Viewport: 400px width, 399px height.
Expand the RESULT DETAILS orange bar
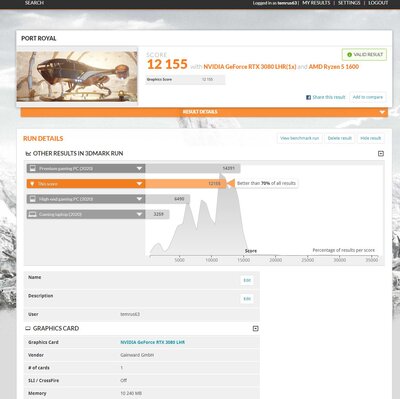(204, 112)
